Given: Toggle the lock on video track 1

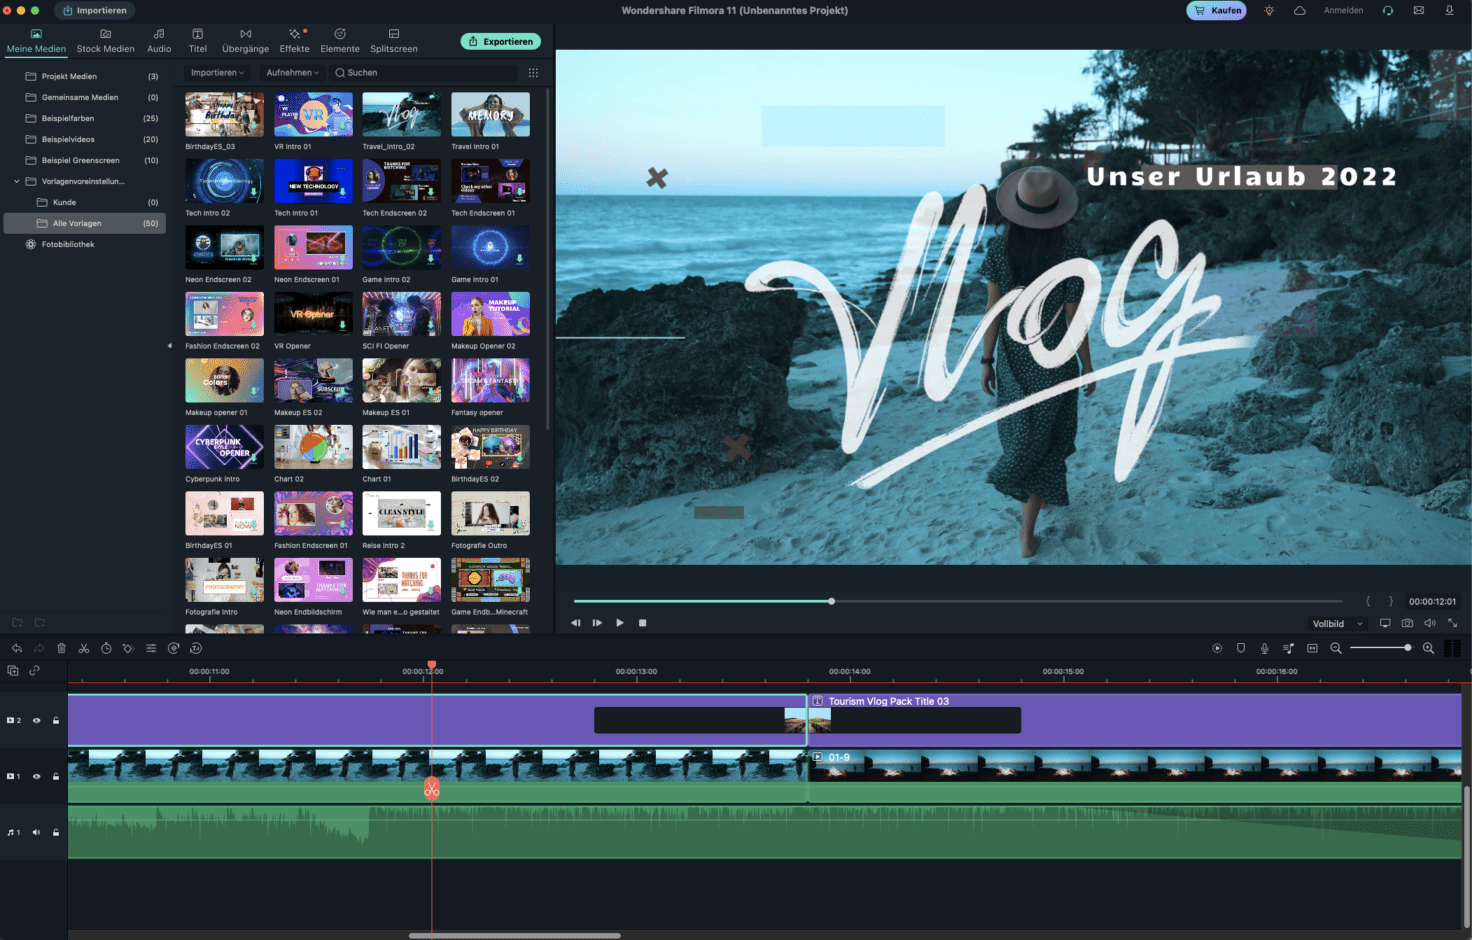Looking at the screenshot, I should 56,776.
